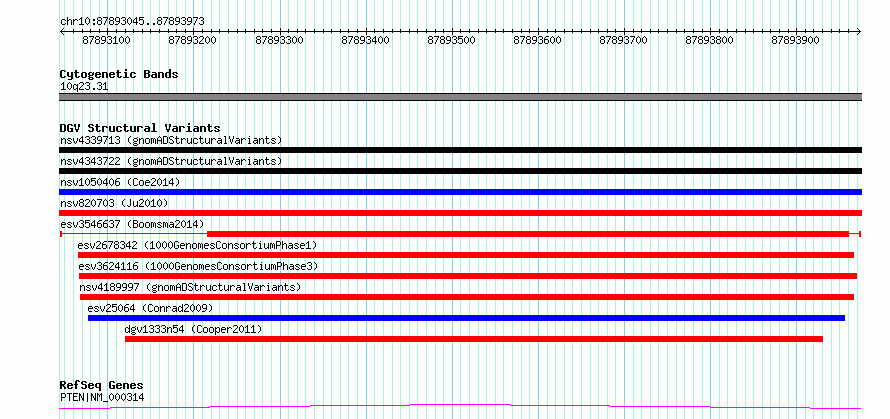Select the esv3546637 (Boomsma2014) label
The width and height of the screenshot is (890, 419).
pyautogui.click(x=132, y=224)
